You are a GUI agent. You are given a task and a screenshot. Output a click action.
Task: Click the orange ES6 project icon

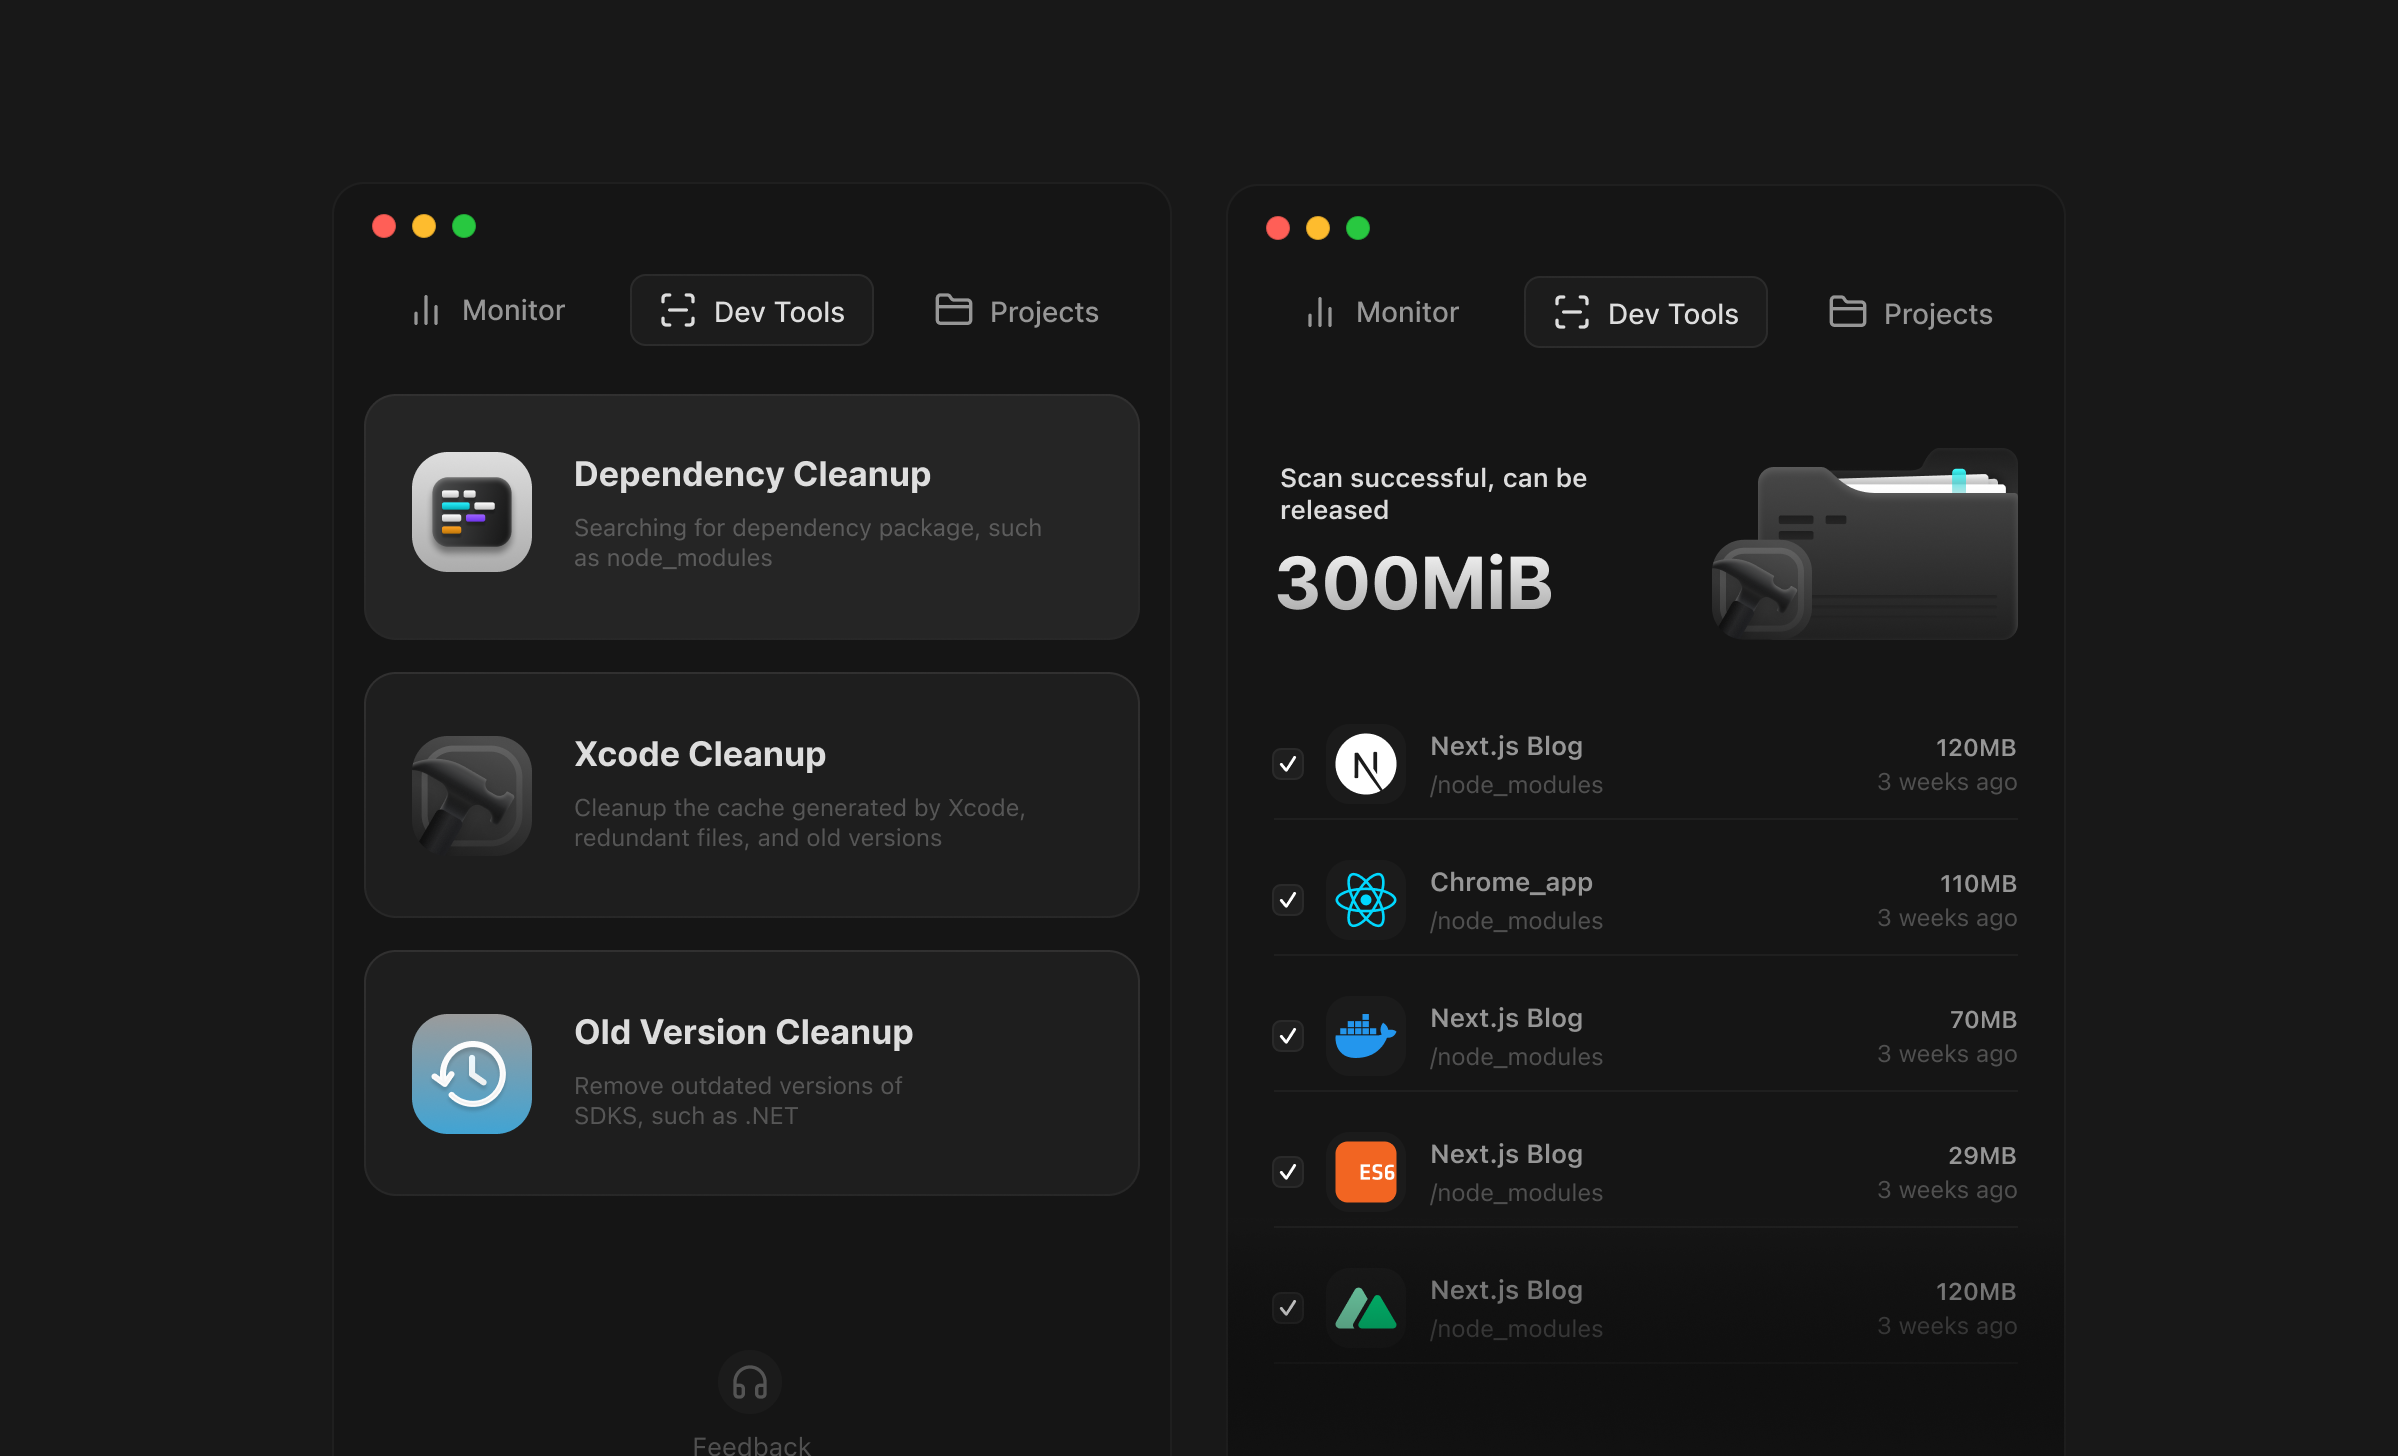pos(1365,1172)
